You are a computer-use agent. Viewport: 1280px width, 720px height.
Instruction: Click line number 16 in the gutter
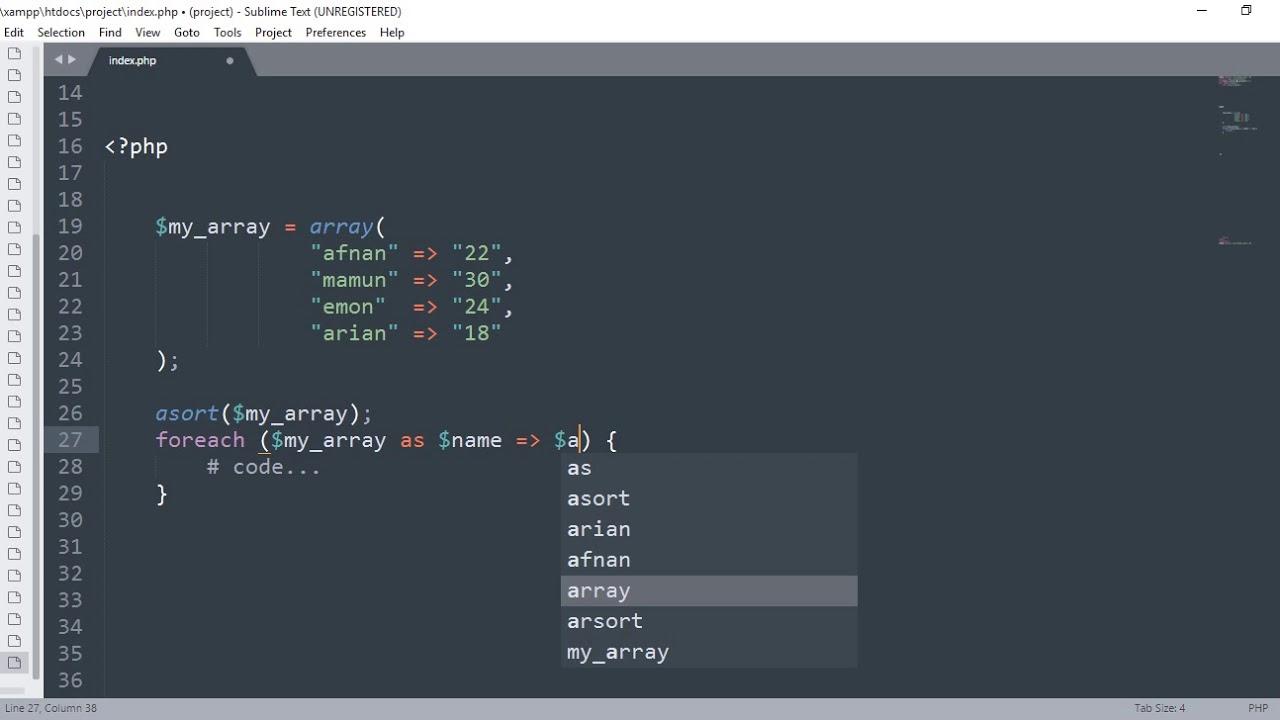pyautogui.click(x=70, y=146)
